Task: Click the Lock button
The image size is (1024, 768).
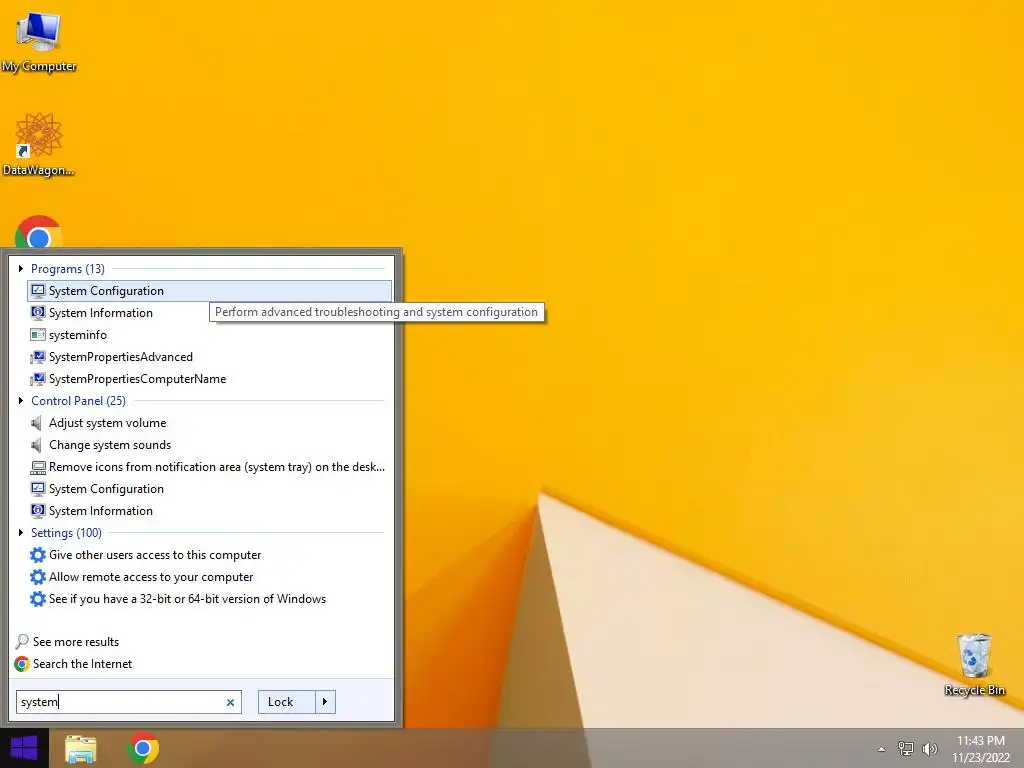Action: pyautogui.click(x=287, y=702)
